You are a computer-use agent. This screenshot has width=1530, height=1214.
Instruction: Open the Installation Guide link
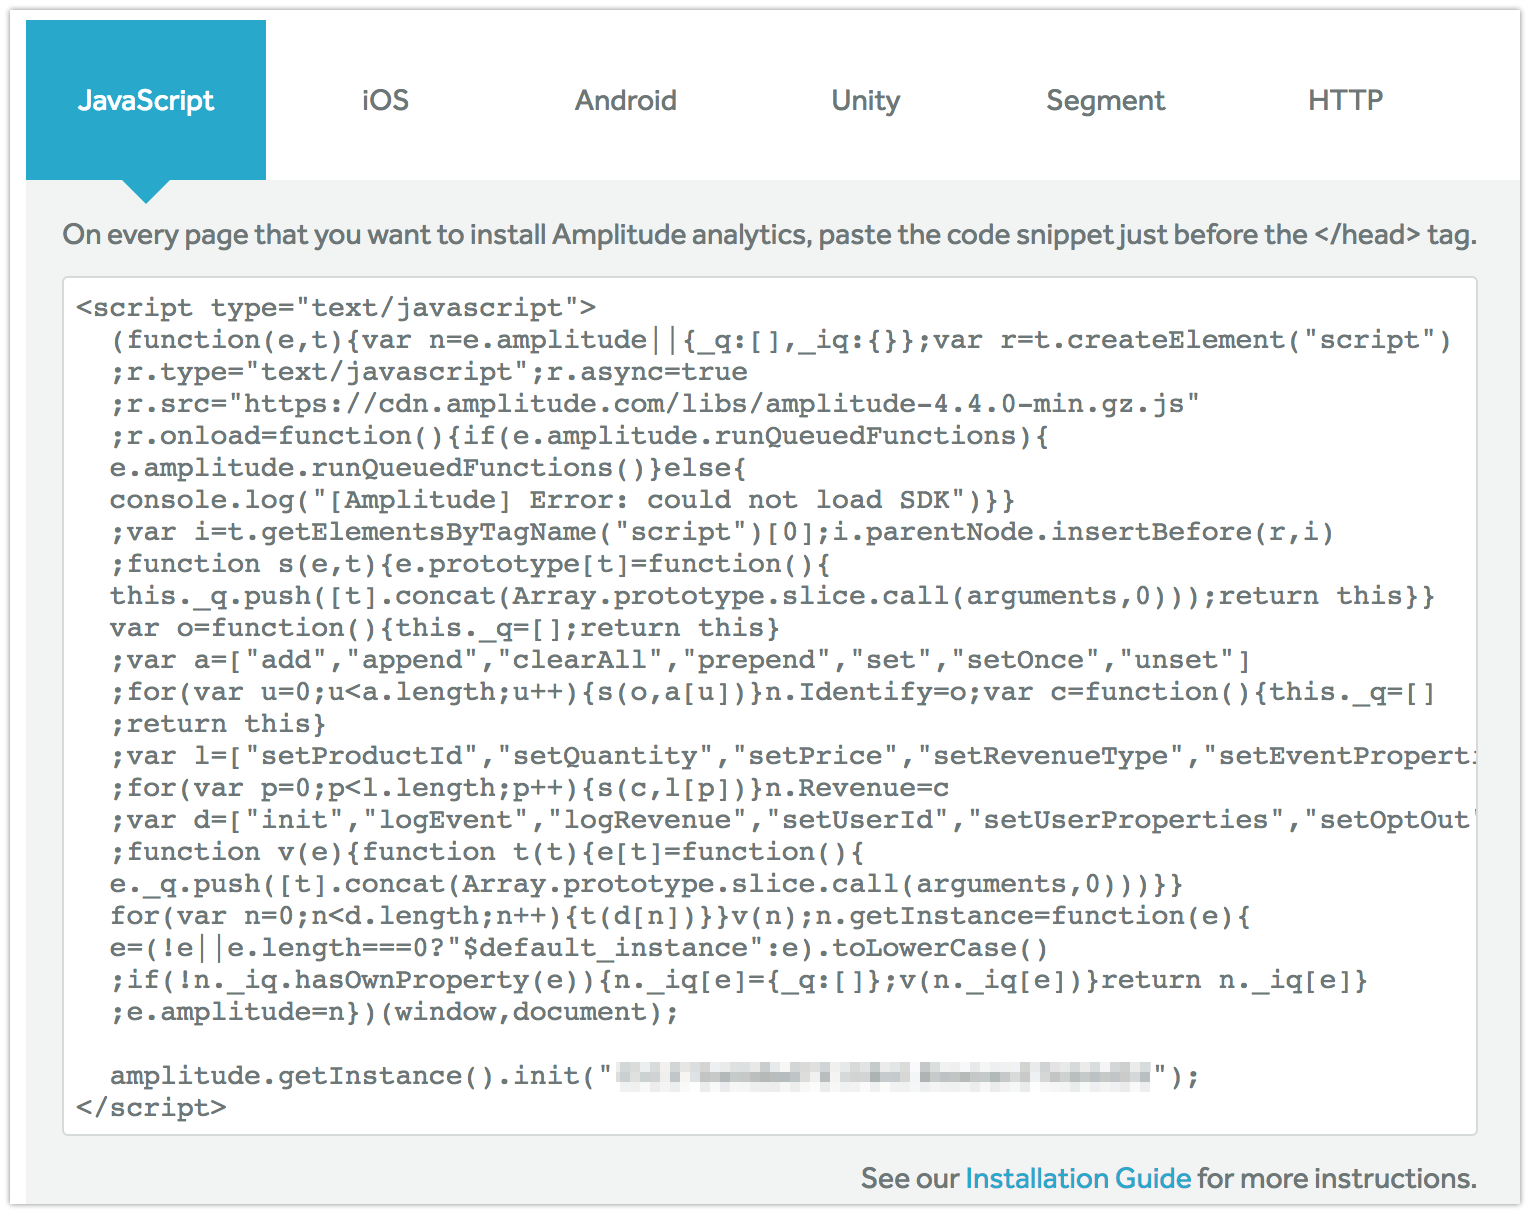coord(1077,1178)
